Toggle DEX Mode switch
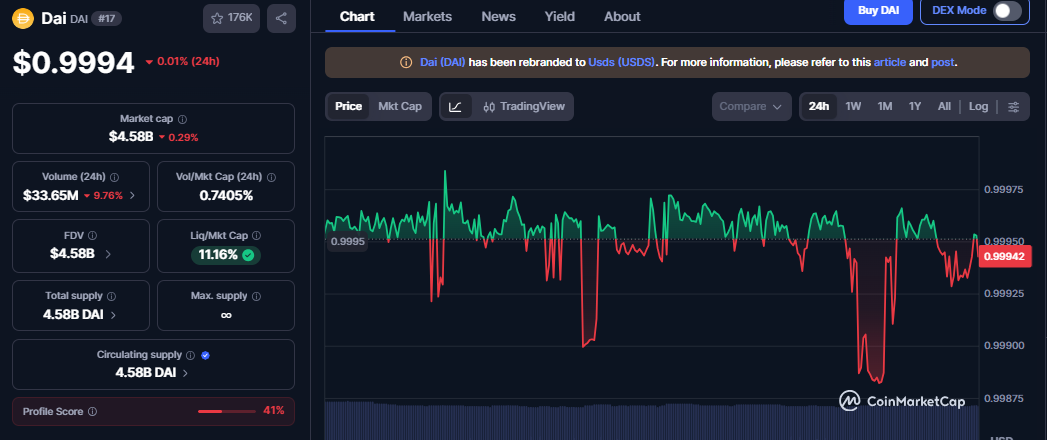 click(1007, 11)
